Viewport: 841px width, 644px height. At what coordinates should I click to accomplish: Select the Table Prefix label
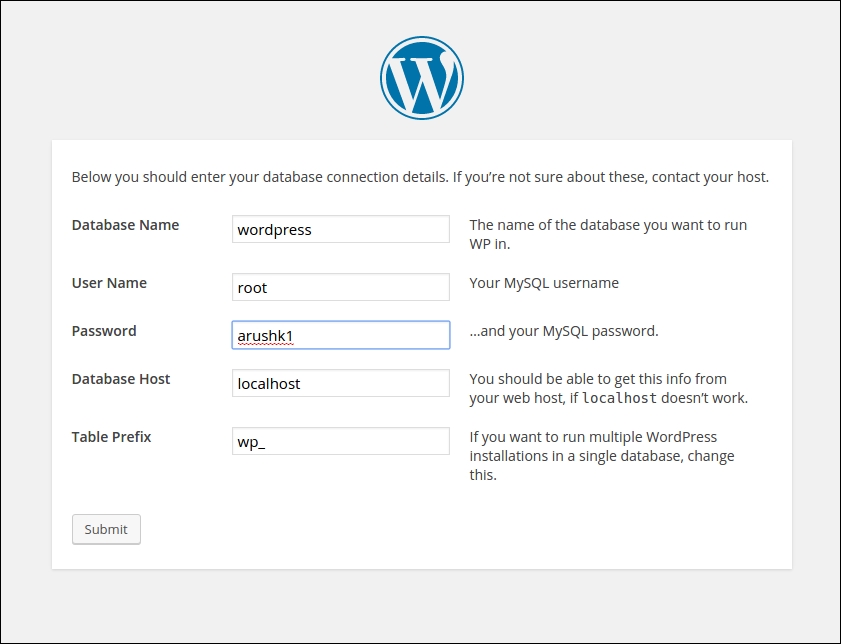click(x=112, y=437)
